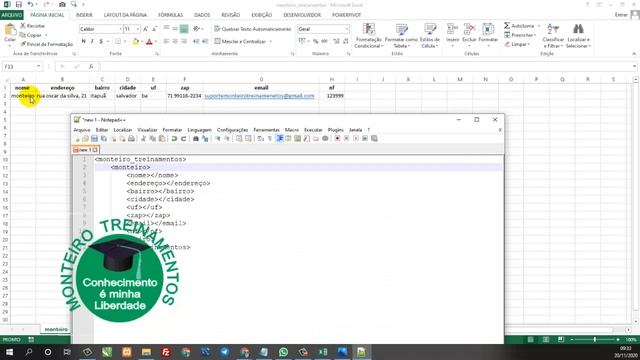Screen dimensions: 640x360
Task: Click the Preencher button in ribbon
Action: (x=520, y=35)
